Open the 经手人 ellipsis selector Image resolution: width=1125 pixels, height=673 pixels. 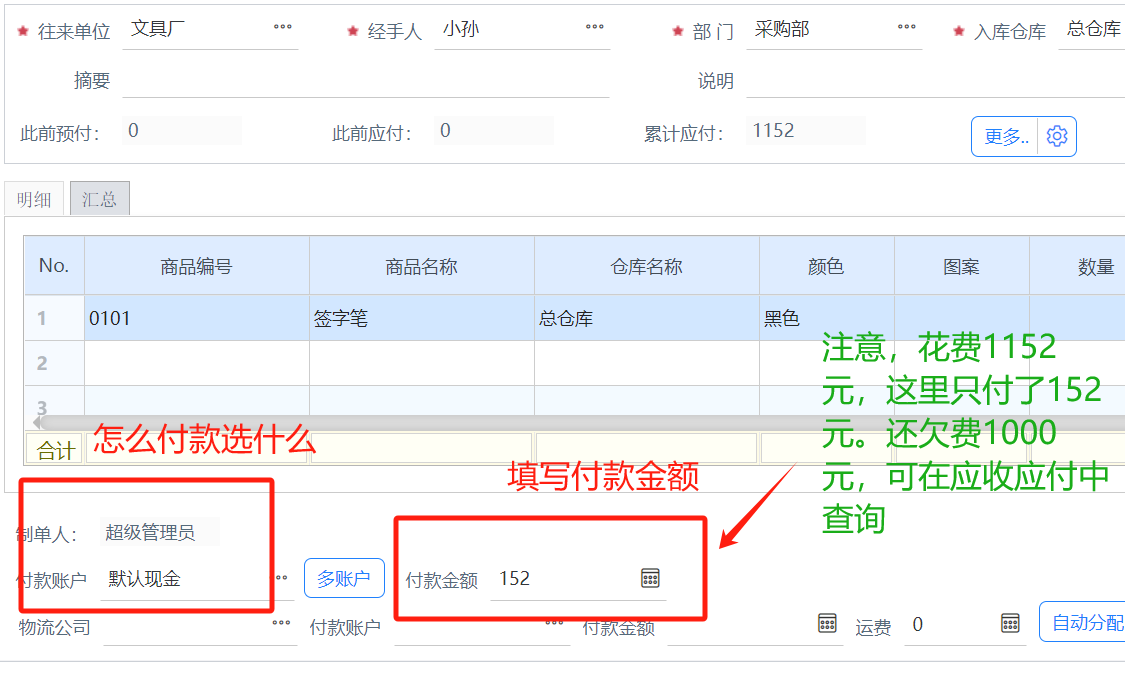[594, 28]
